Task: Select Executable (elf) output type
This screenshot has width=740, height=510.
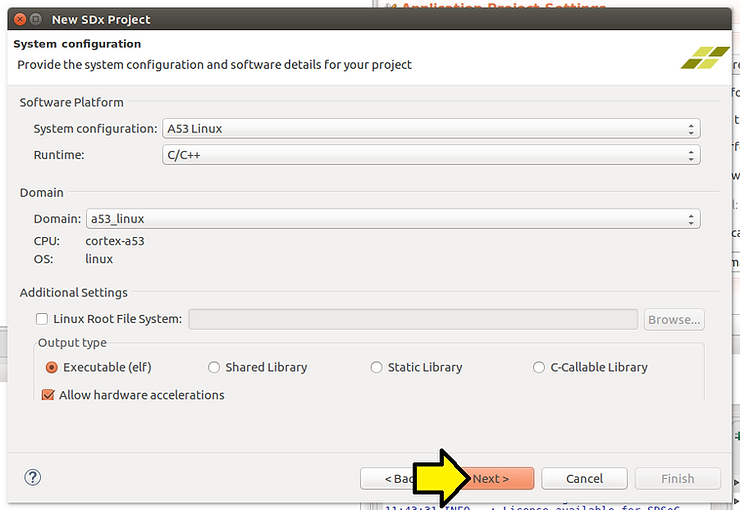Action: coord(51,367)
